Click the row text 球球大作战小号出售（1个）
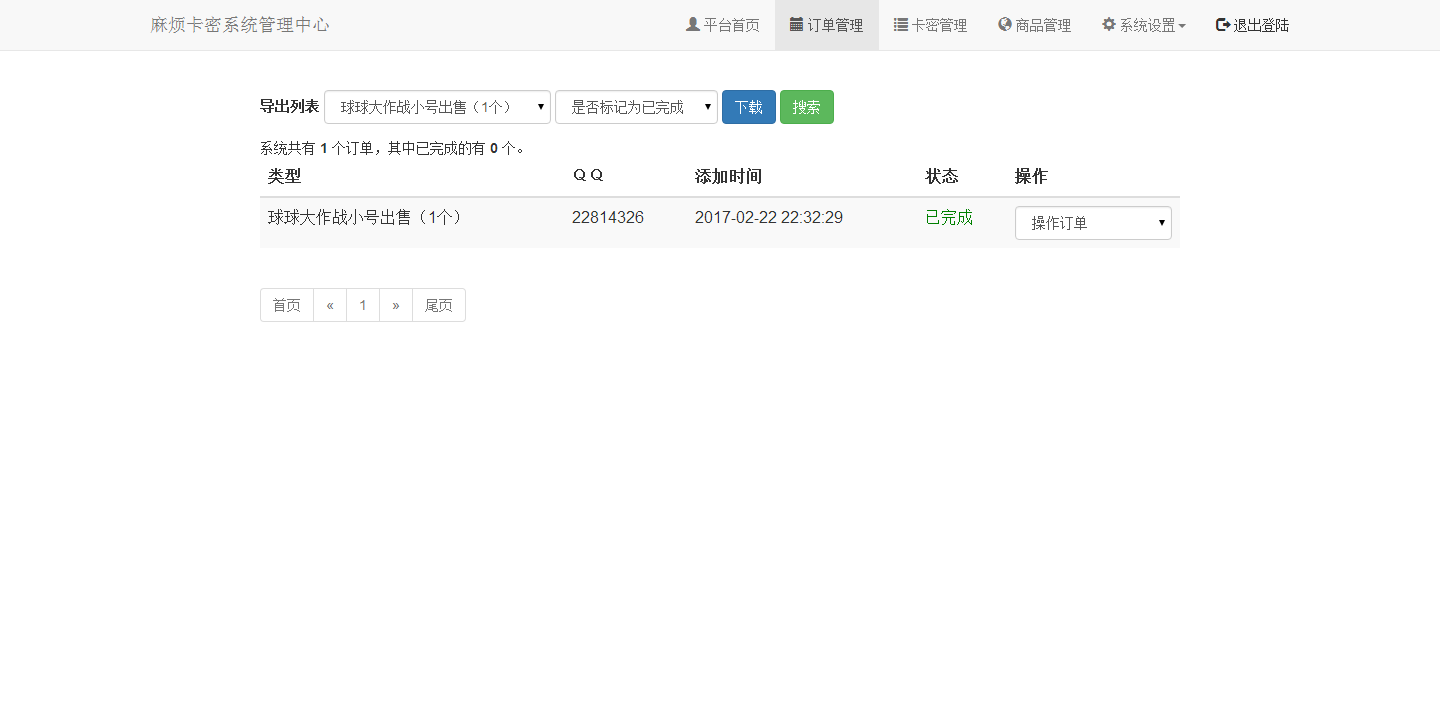Viewport: 1440px width, 711px height. point(366,217)
